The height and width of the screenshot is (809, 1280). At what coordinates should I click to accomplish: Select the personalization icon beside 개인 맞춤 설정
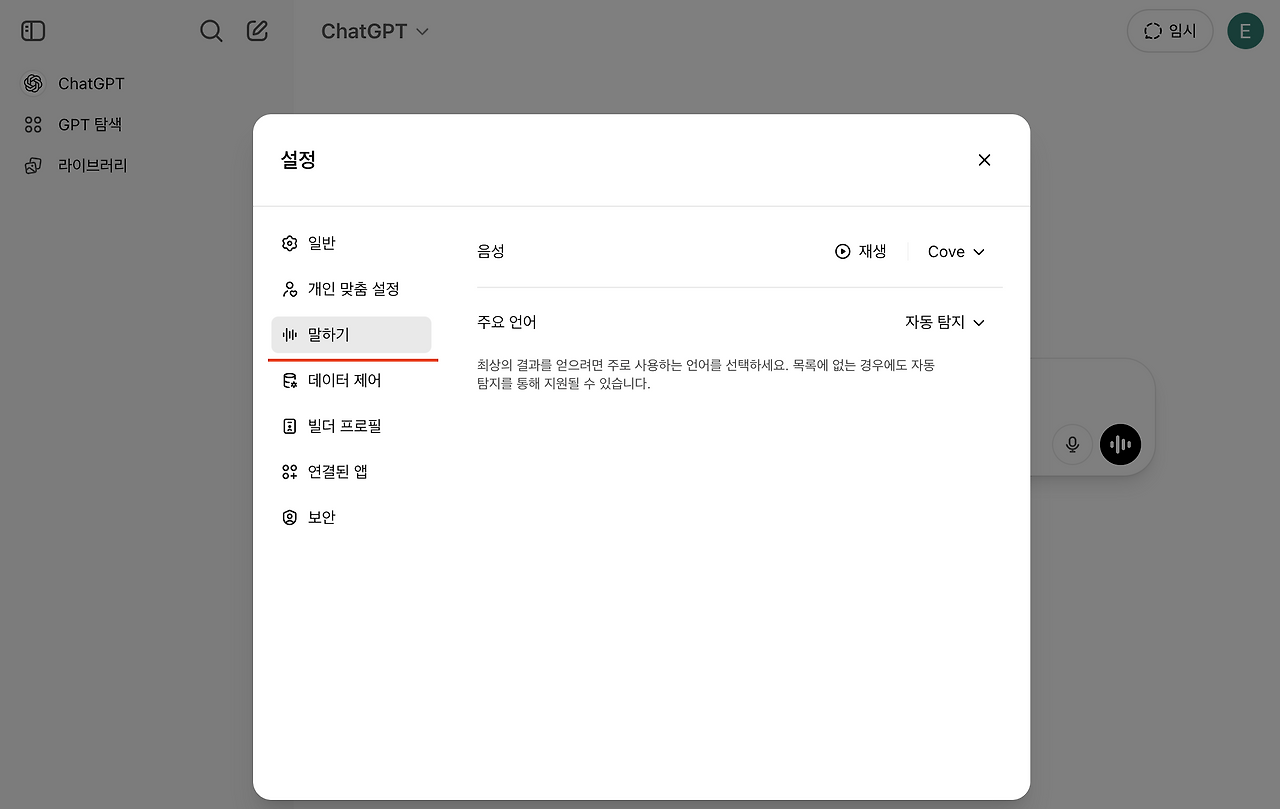coord(289,288)
